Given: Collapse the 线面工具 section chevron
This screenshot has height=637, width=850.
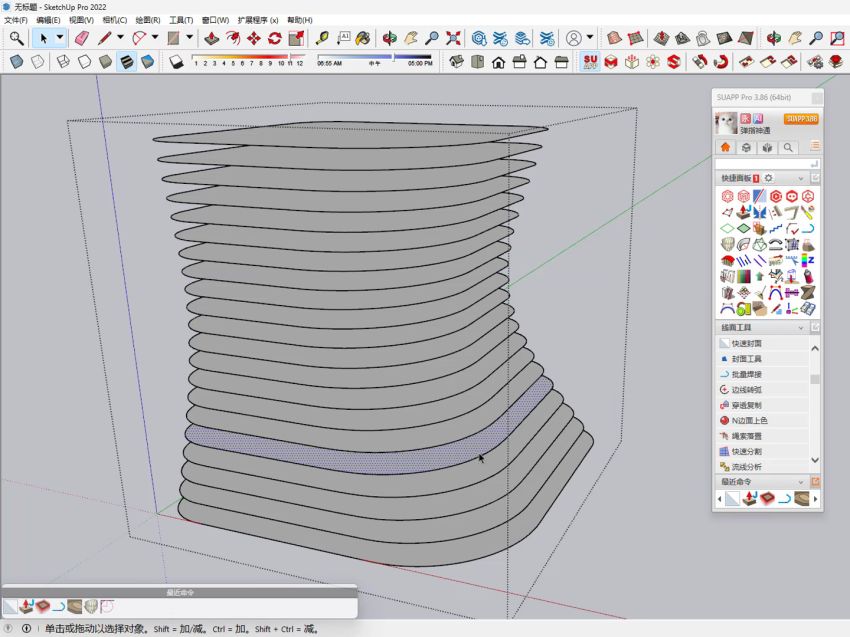Looking at the screenshot, I should click(801, 328).
